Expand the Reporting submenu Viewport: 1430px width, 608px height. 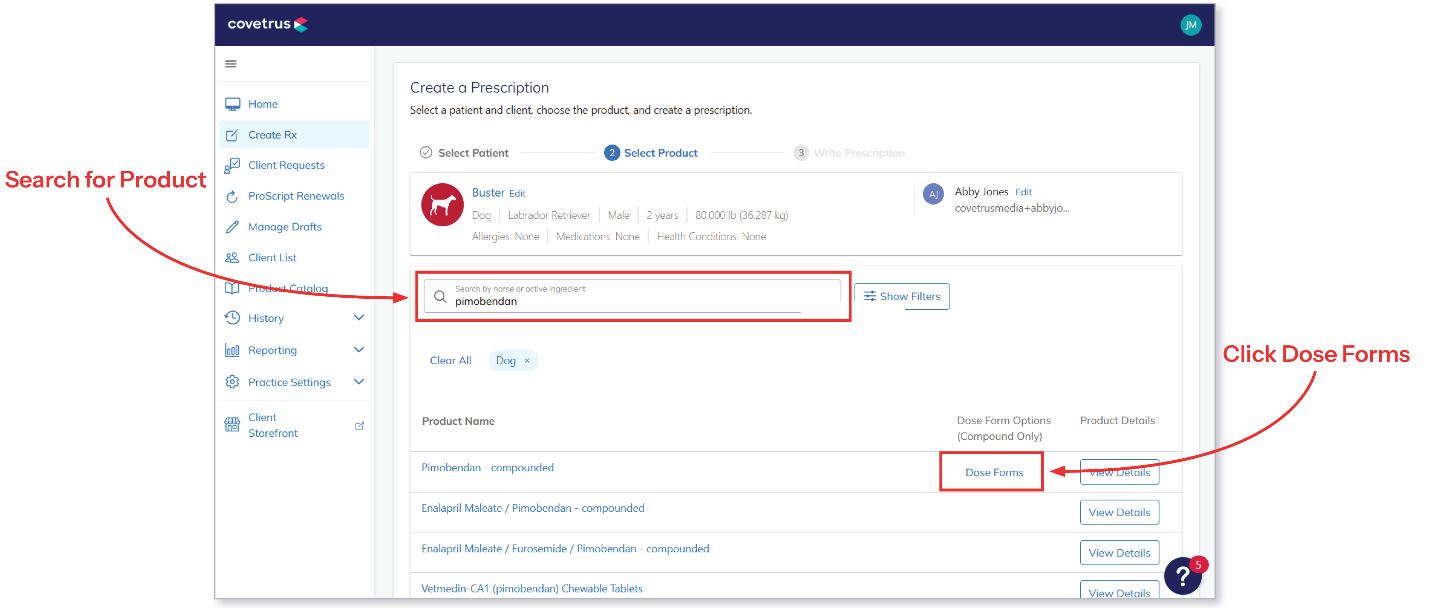click(359, 350)
